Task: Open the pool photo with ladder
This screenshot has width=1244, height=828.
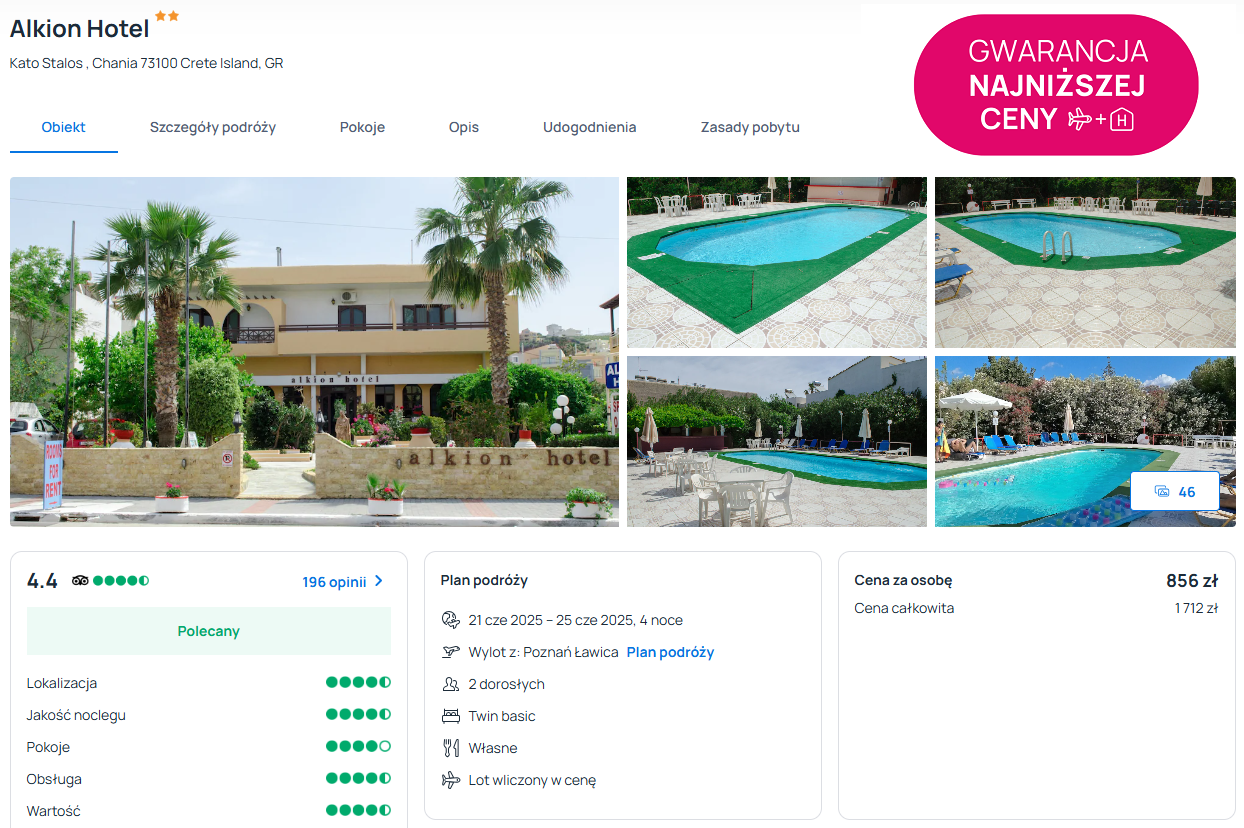Action: (x=1085, y=262)
